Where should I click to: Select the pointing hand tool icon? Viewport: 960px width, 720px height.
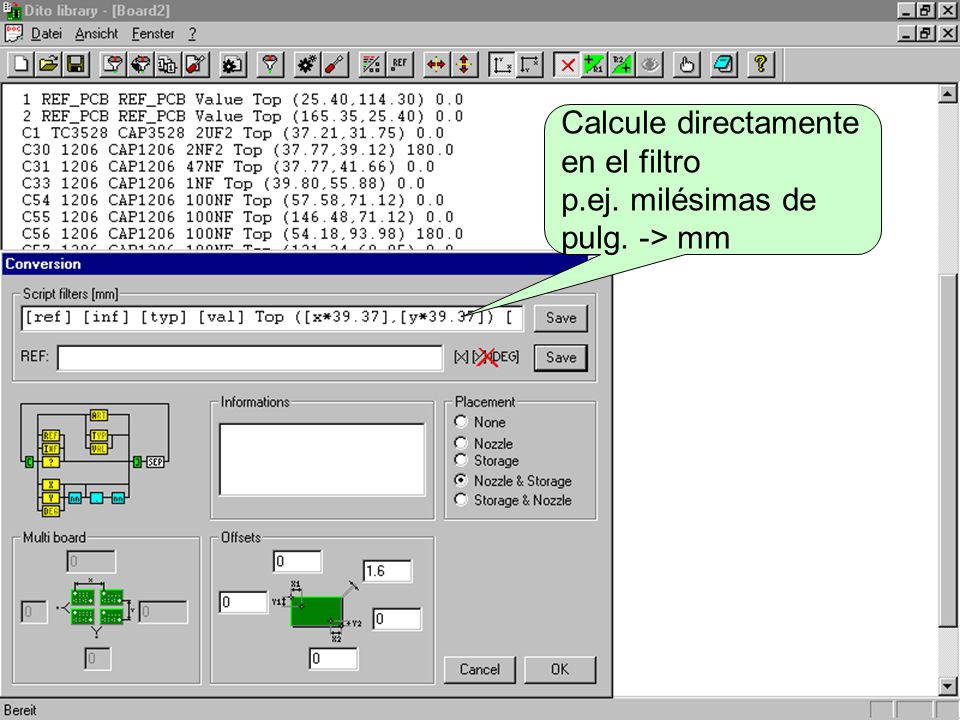(686, 64)
